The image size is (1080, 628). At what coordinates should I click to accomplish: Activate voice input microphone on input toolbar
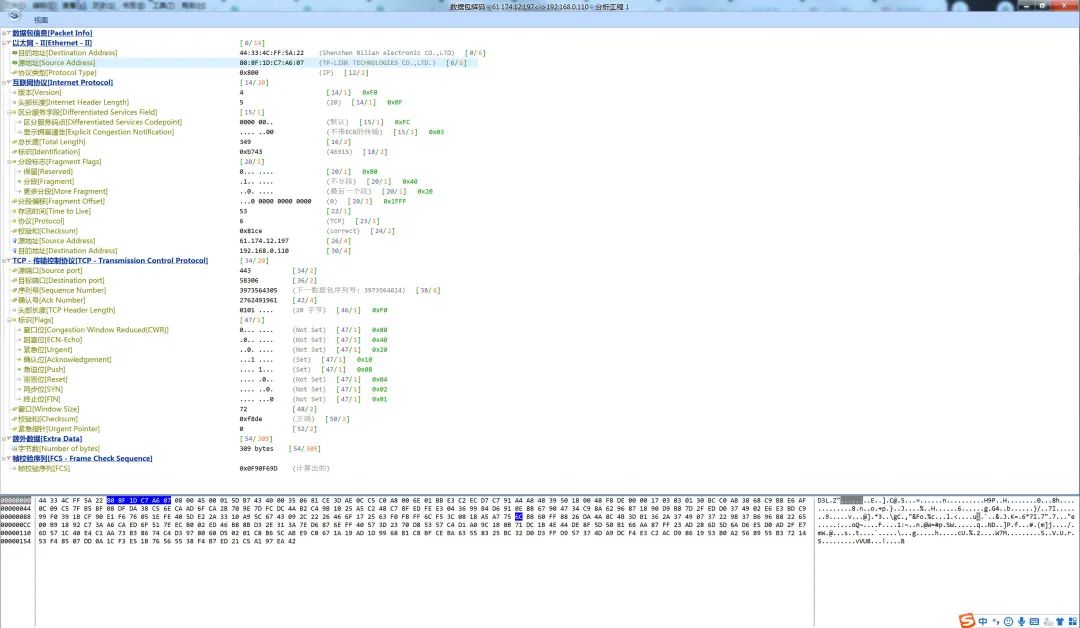1022,620
